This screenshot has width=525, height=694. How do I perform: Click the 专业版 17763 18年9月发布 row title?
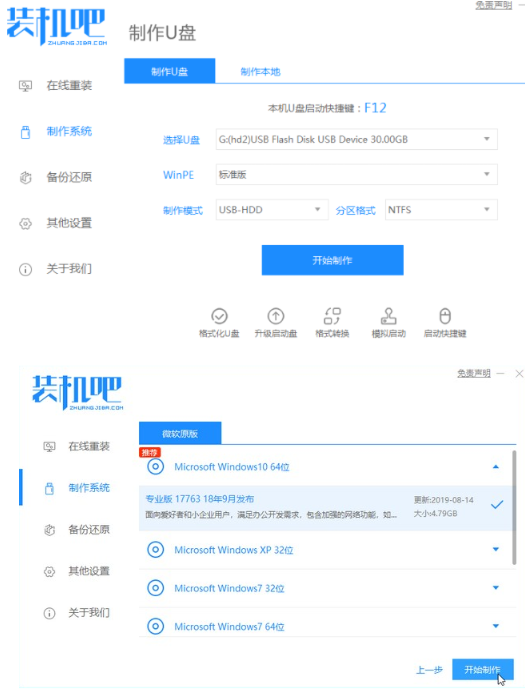(x=200, y=499)
